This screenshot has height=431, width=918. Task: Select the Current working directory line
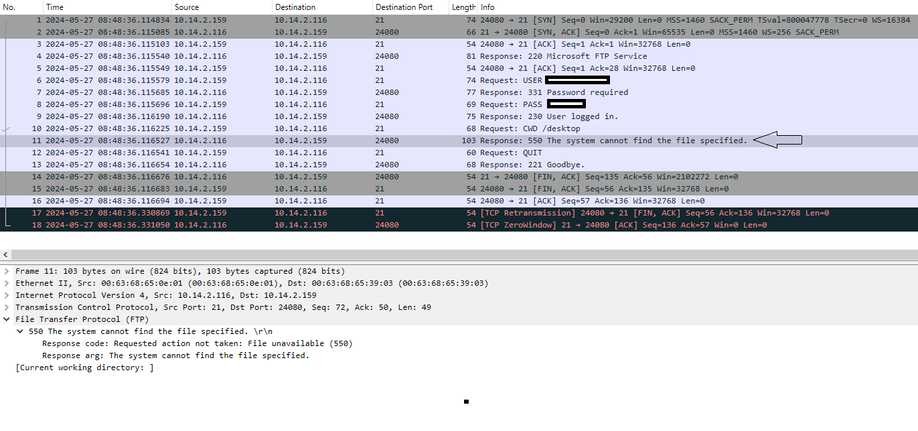(x=84, y=368)
